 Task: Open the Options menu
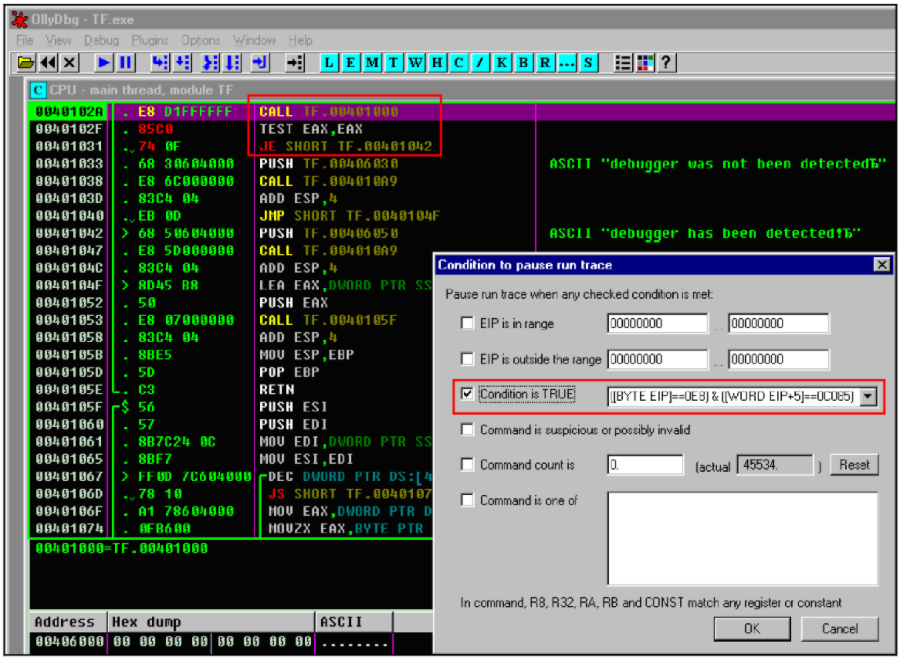pos(201,40)
